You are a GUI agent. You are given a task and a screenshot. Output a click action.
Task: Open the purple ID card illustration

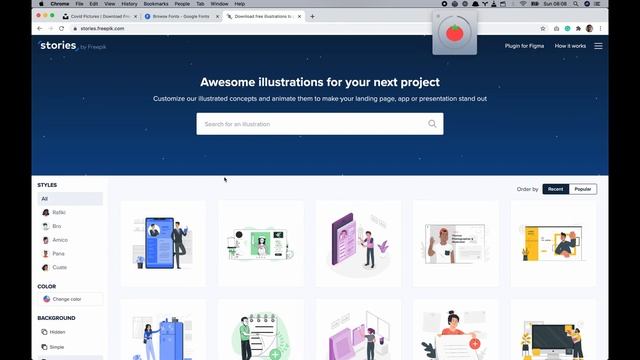pos(358,243)
